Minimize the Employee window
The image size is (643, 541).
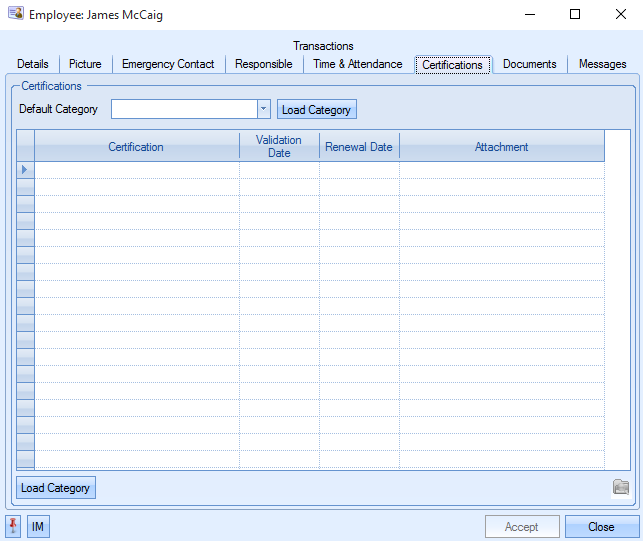[x=529, y=15]
